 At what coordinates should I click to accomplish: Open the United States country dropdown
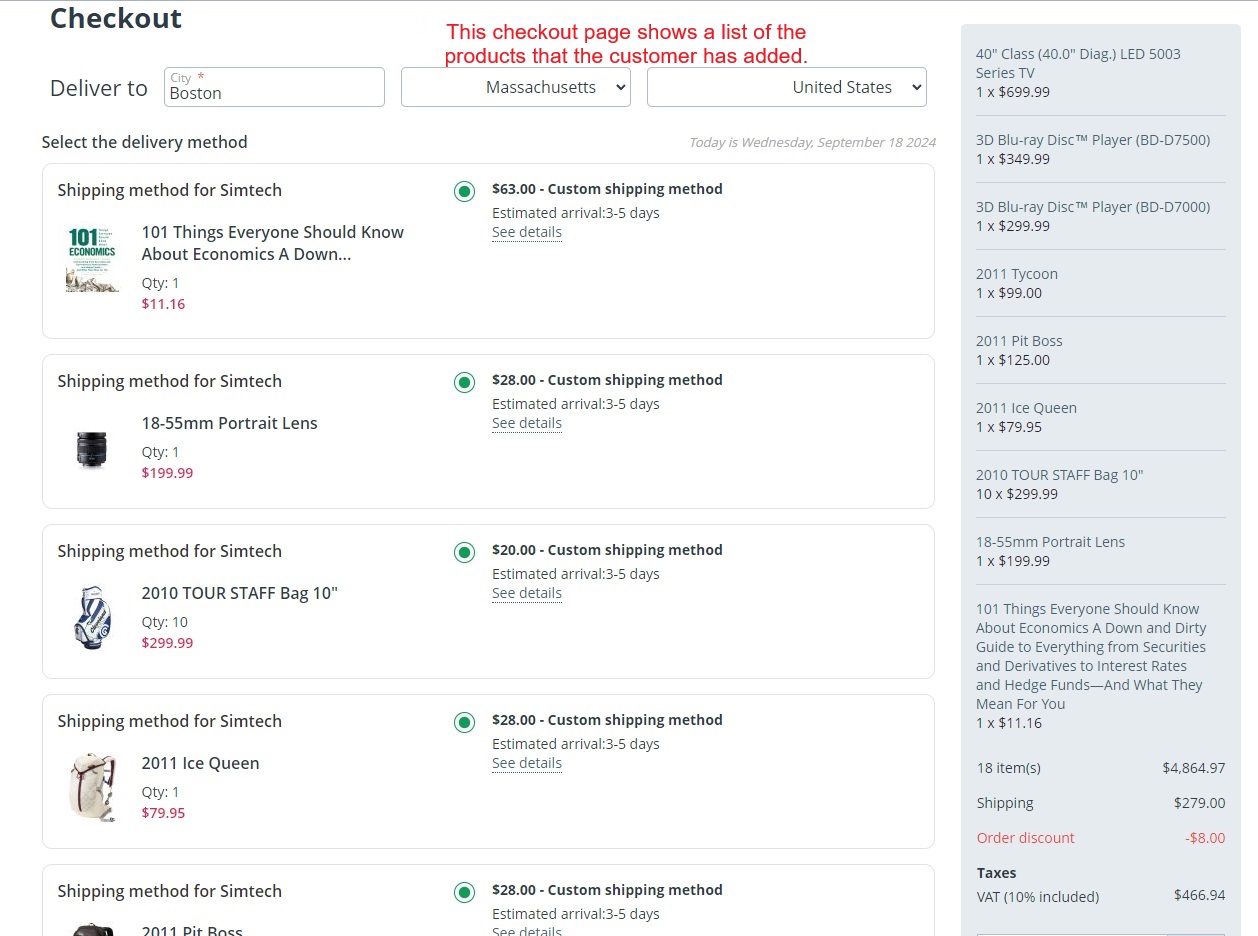(x=787, y=87)
